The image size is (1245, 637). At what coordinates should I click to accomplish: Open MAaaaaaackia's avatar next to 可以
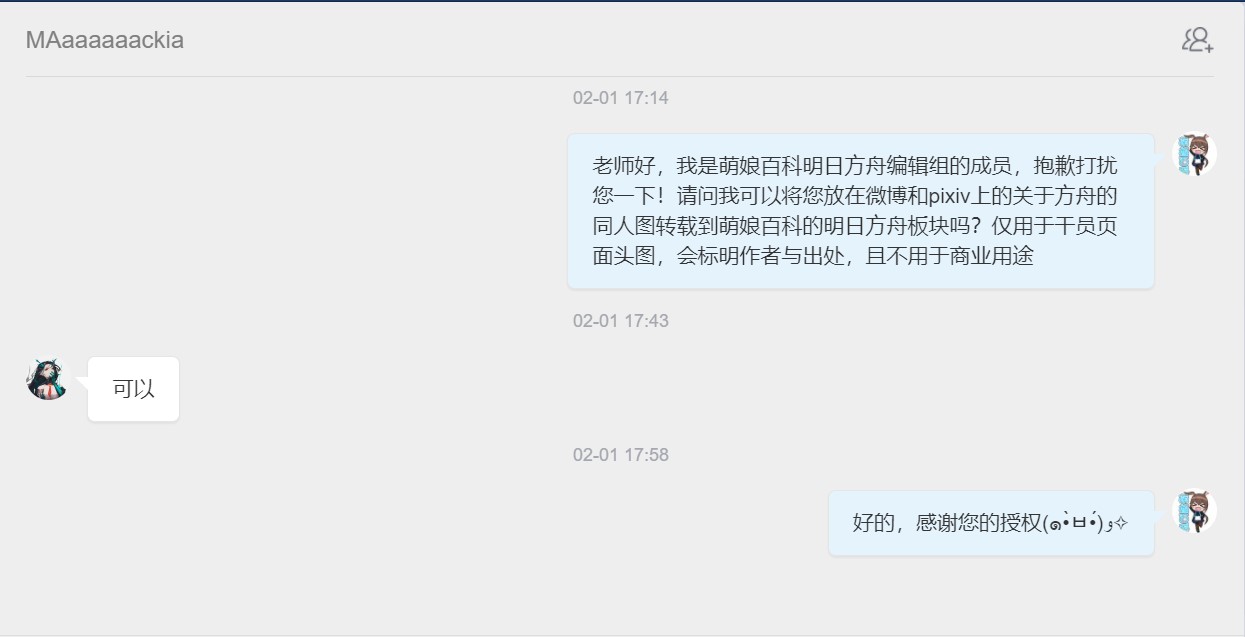pos(47,378)
